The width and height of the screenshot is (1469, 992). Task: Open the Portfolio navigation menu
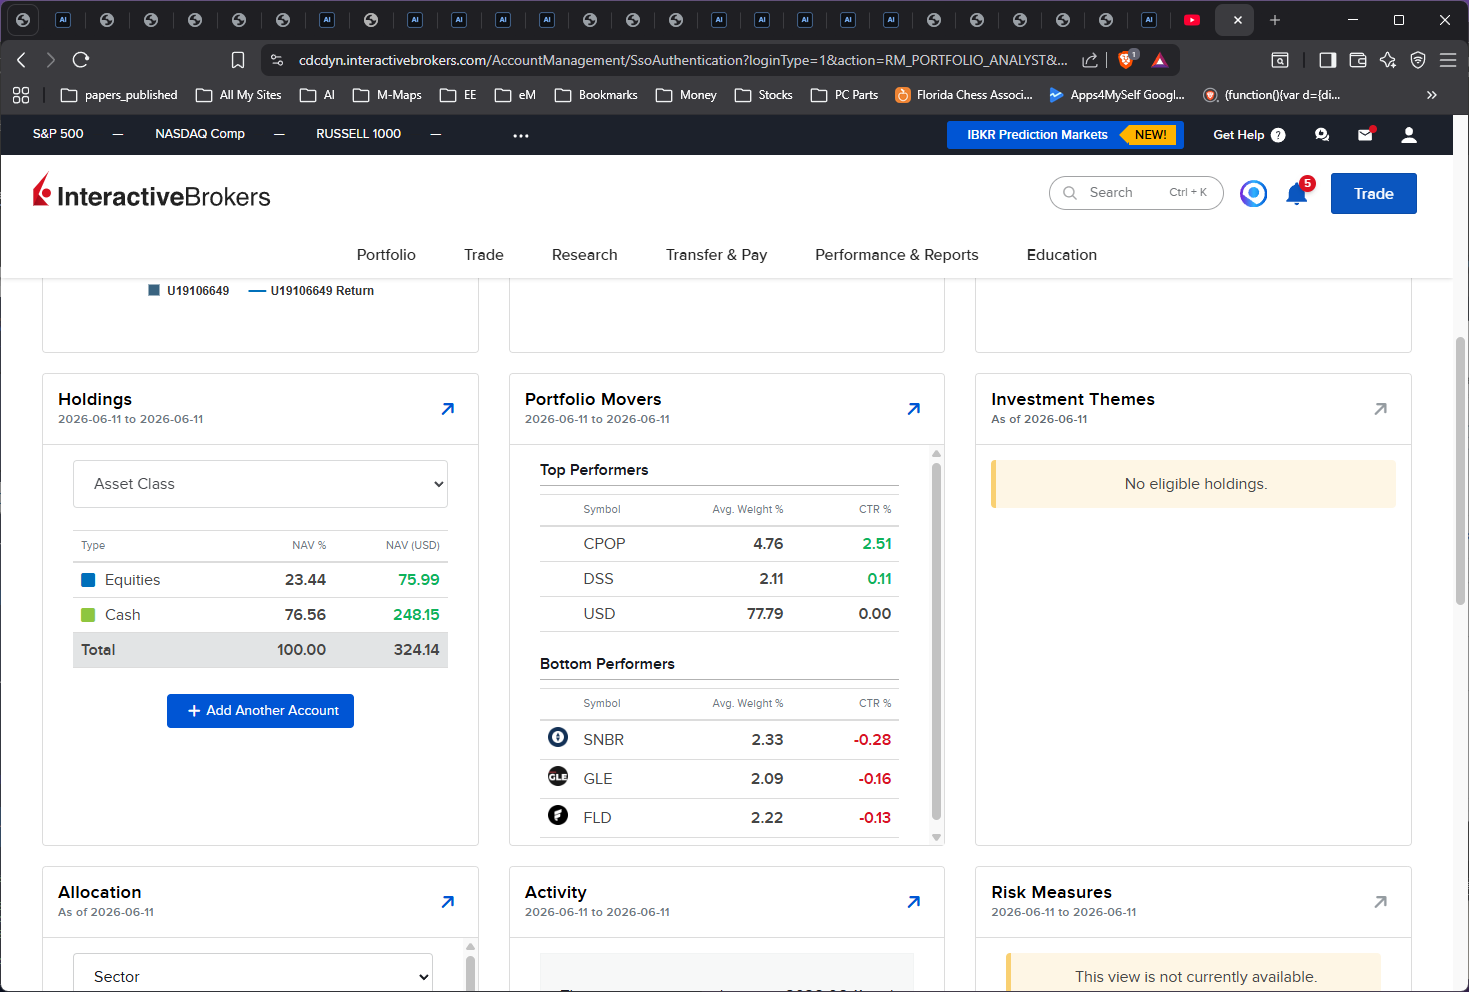coord(386,255)
